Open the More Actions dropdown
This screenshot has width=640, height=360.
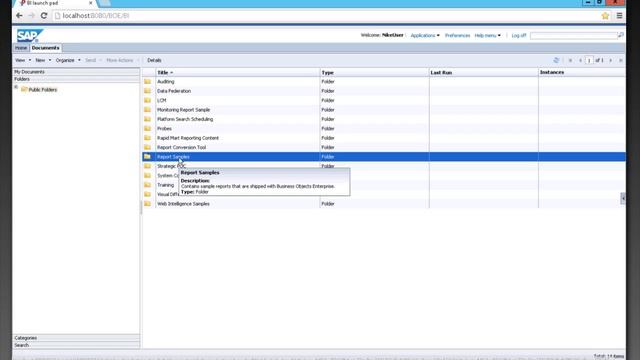[122, 60]
